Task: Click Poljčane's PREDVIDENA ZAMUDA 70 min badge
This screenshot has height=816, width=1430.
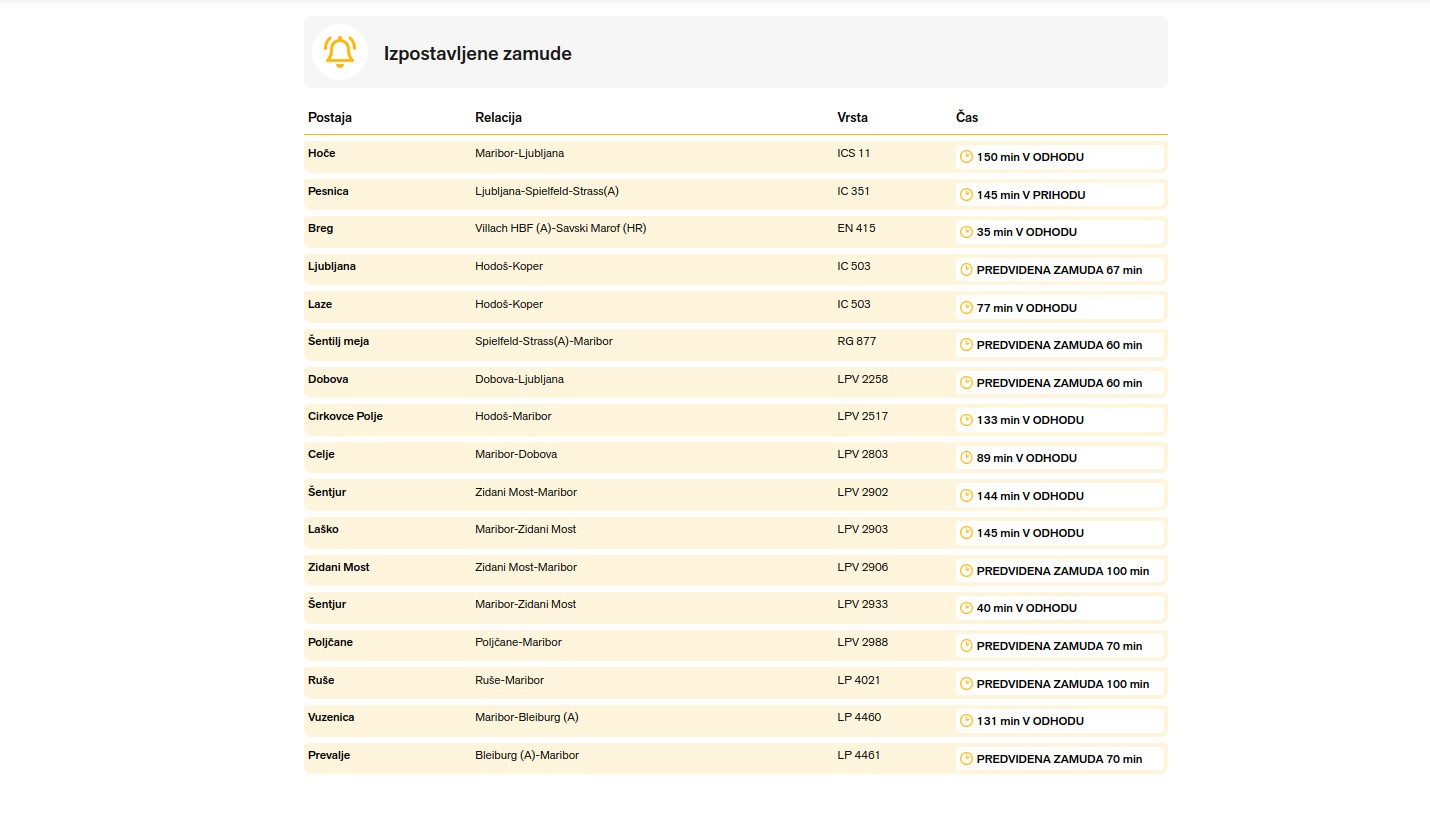Action: (x=1058, y=646)
